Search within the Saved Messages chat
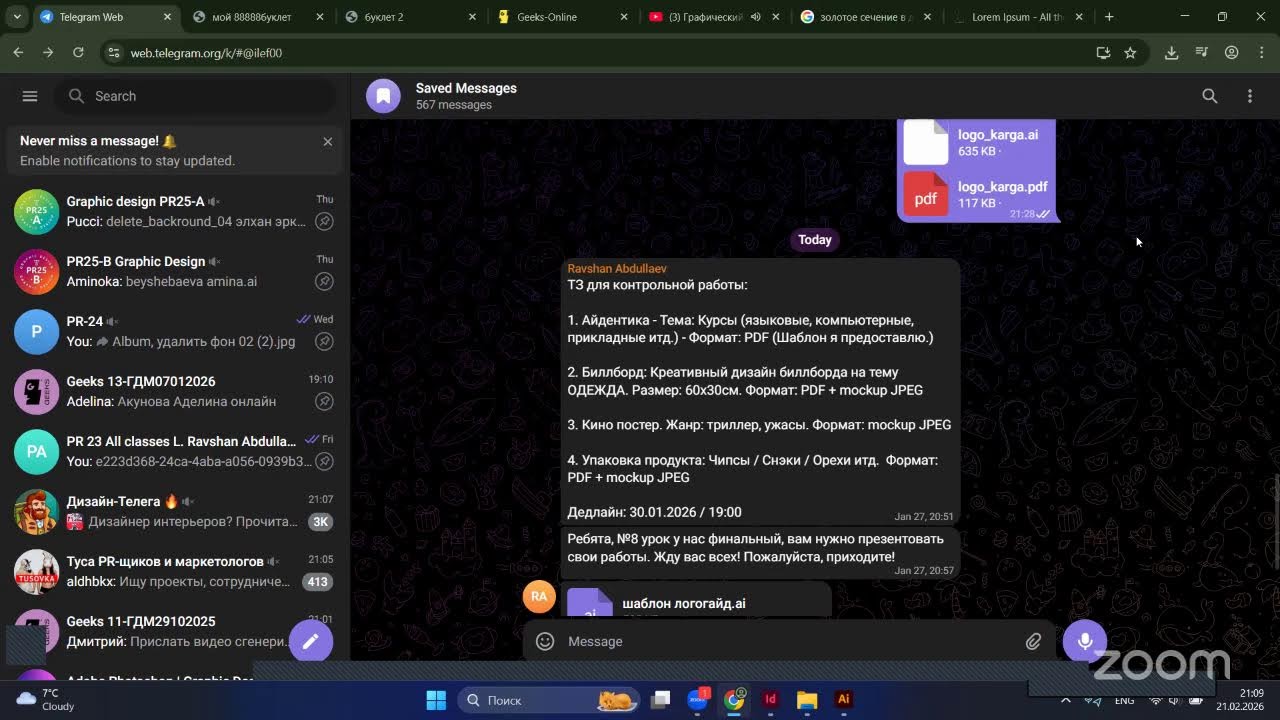Image resolution: width=1280 pixels, height=720 pixels. pos(1210,96)
